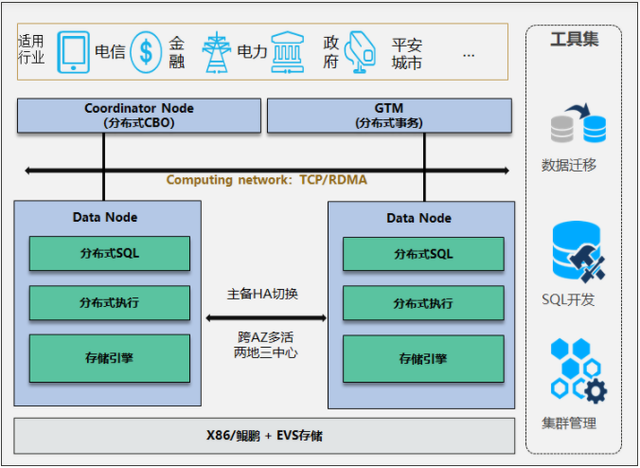
Task: Click the 数据迁移 label
Action: click(569, 165)
